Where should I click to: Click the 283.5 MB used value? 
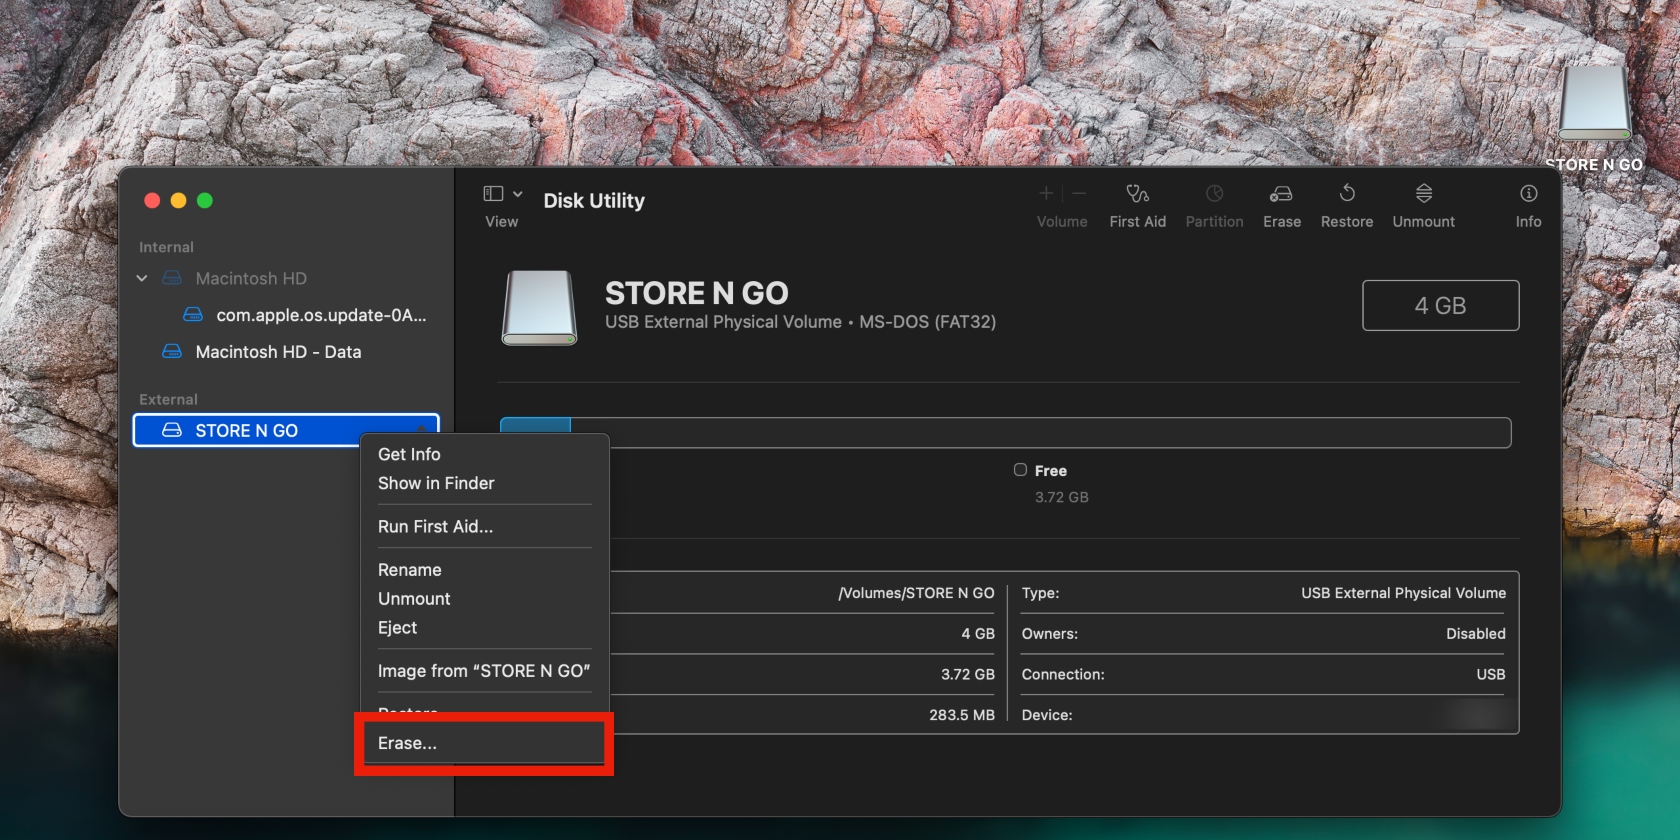click(961, 715)
